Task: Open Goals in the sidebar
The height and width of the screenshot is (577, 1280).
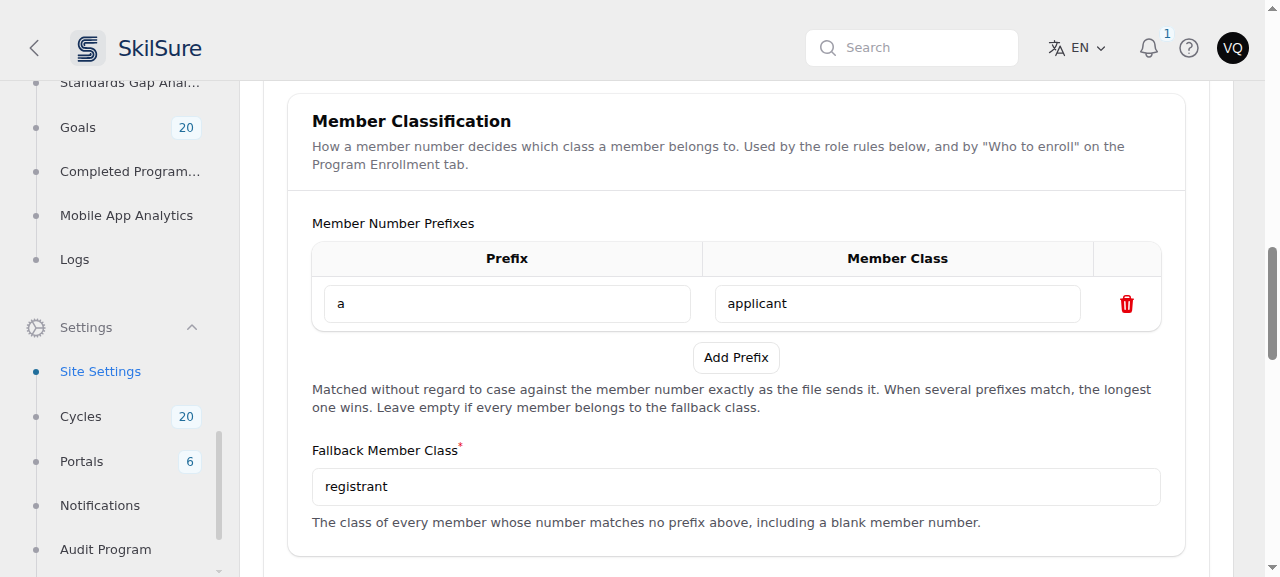Action: [x=78, y=128]
